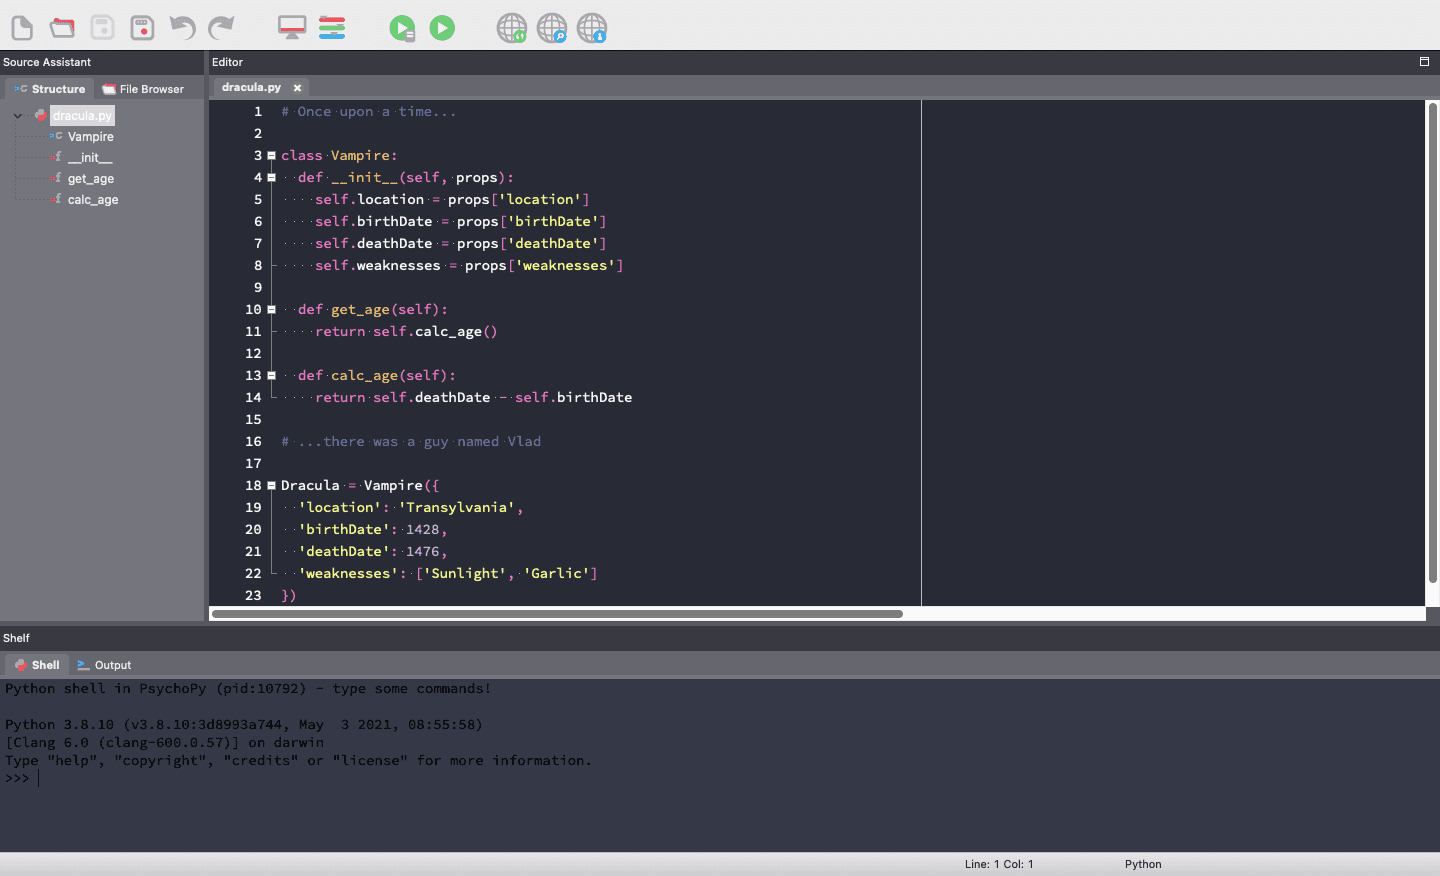Image resolution: width=1440 pixels, height=876 pixels.
Task: Undo the last edit
Action: coord(182,28)
